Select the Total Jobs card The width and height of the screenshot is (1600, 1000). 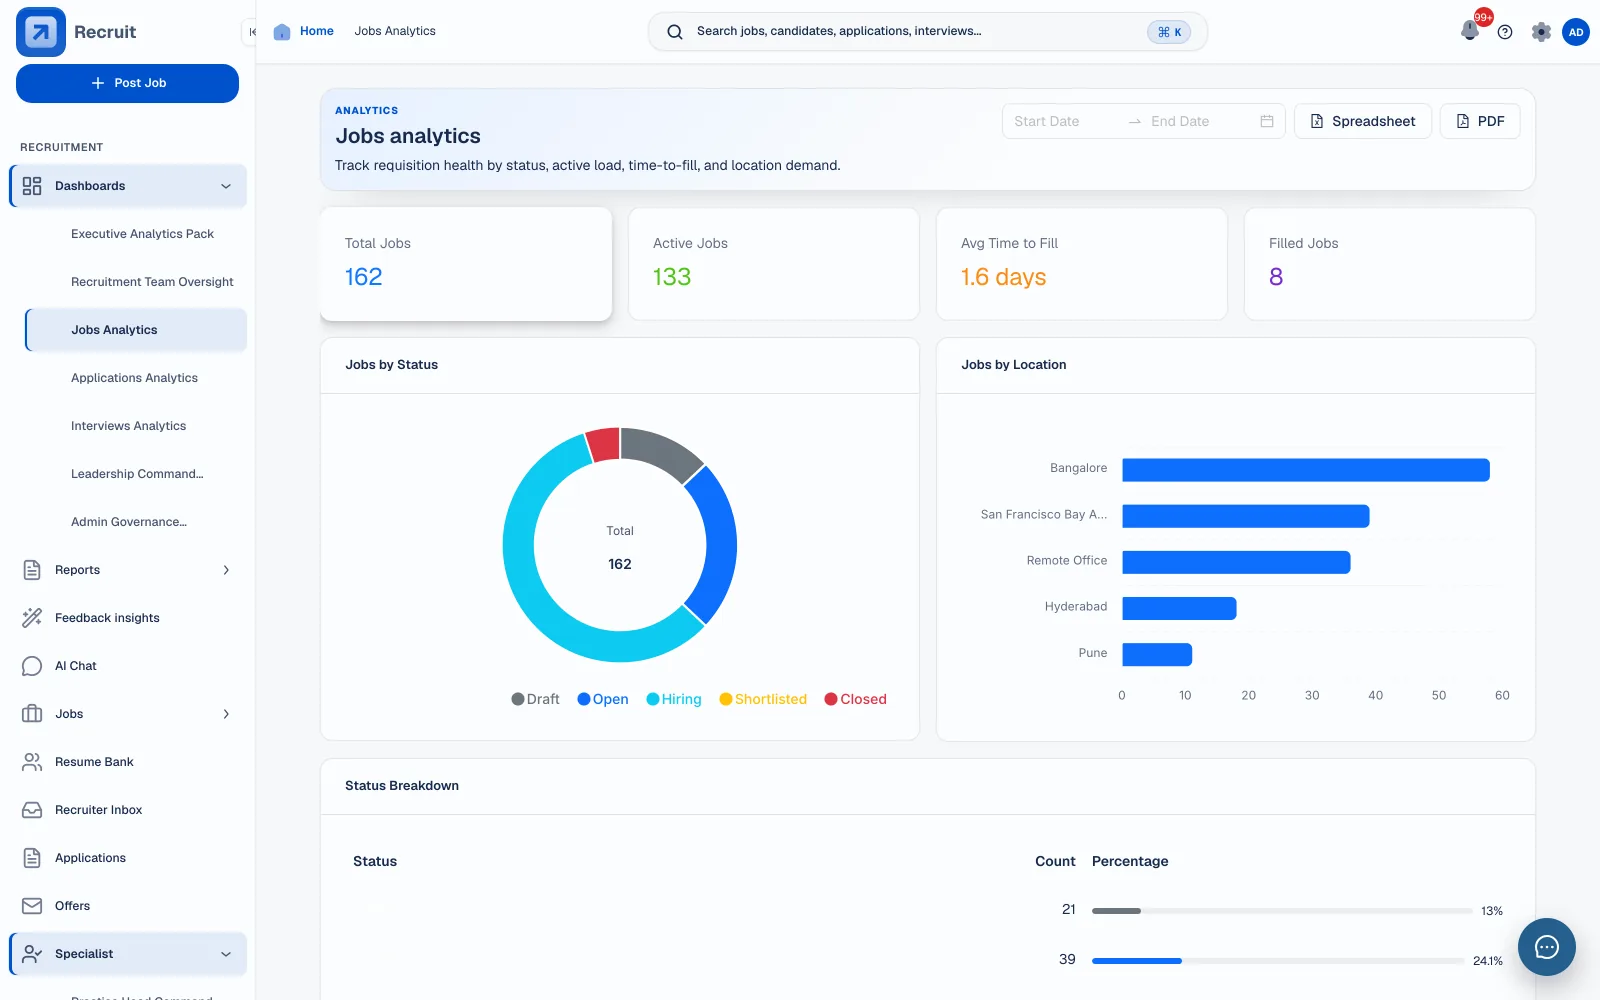(466, 264)
